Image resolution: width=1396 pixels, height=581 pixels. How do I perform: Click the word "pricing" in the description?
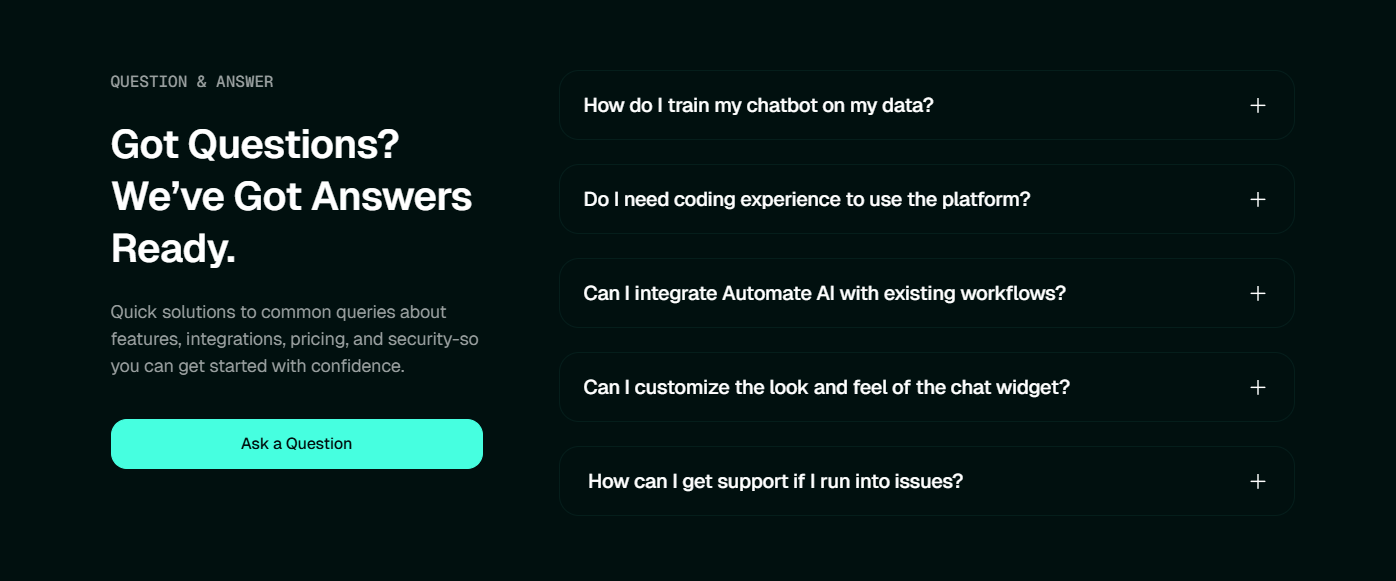coord(316,339)
